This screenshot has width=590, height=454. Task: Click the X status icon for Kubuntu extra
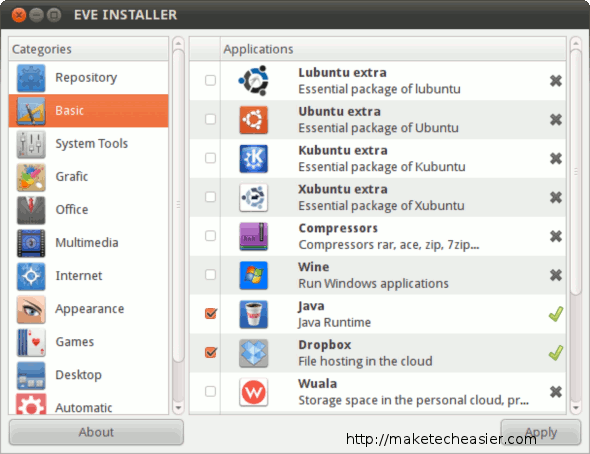coord(556,158)
